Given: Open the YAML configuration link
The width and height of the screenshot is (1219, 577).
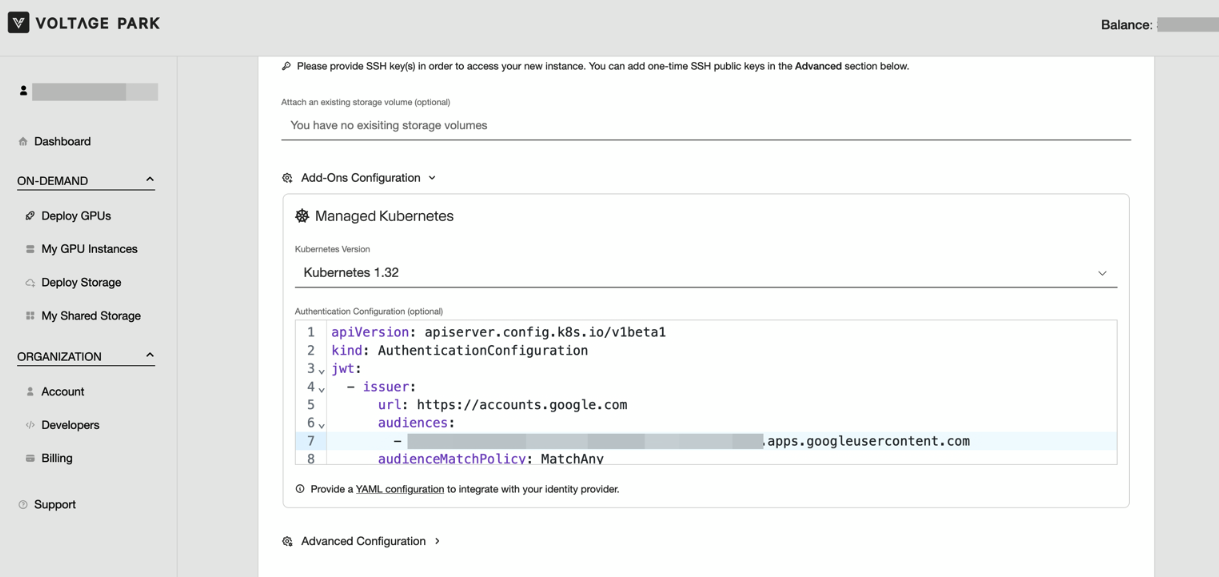Looking at the screenshot, I should pyautogui.click(x=400, y=489).
